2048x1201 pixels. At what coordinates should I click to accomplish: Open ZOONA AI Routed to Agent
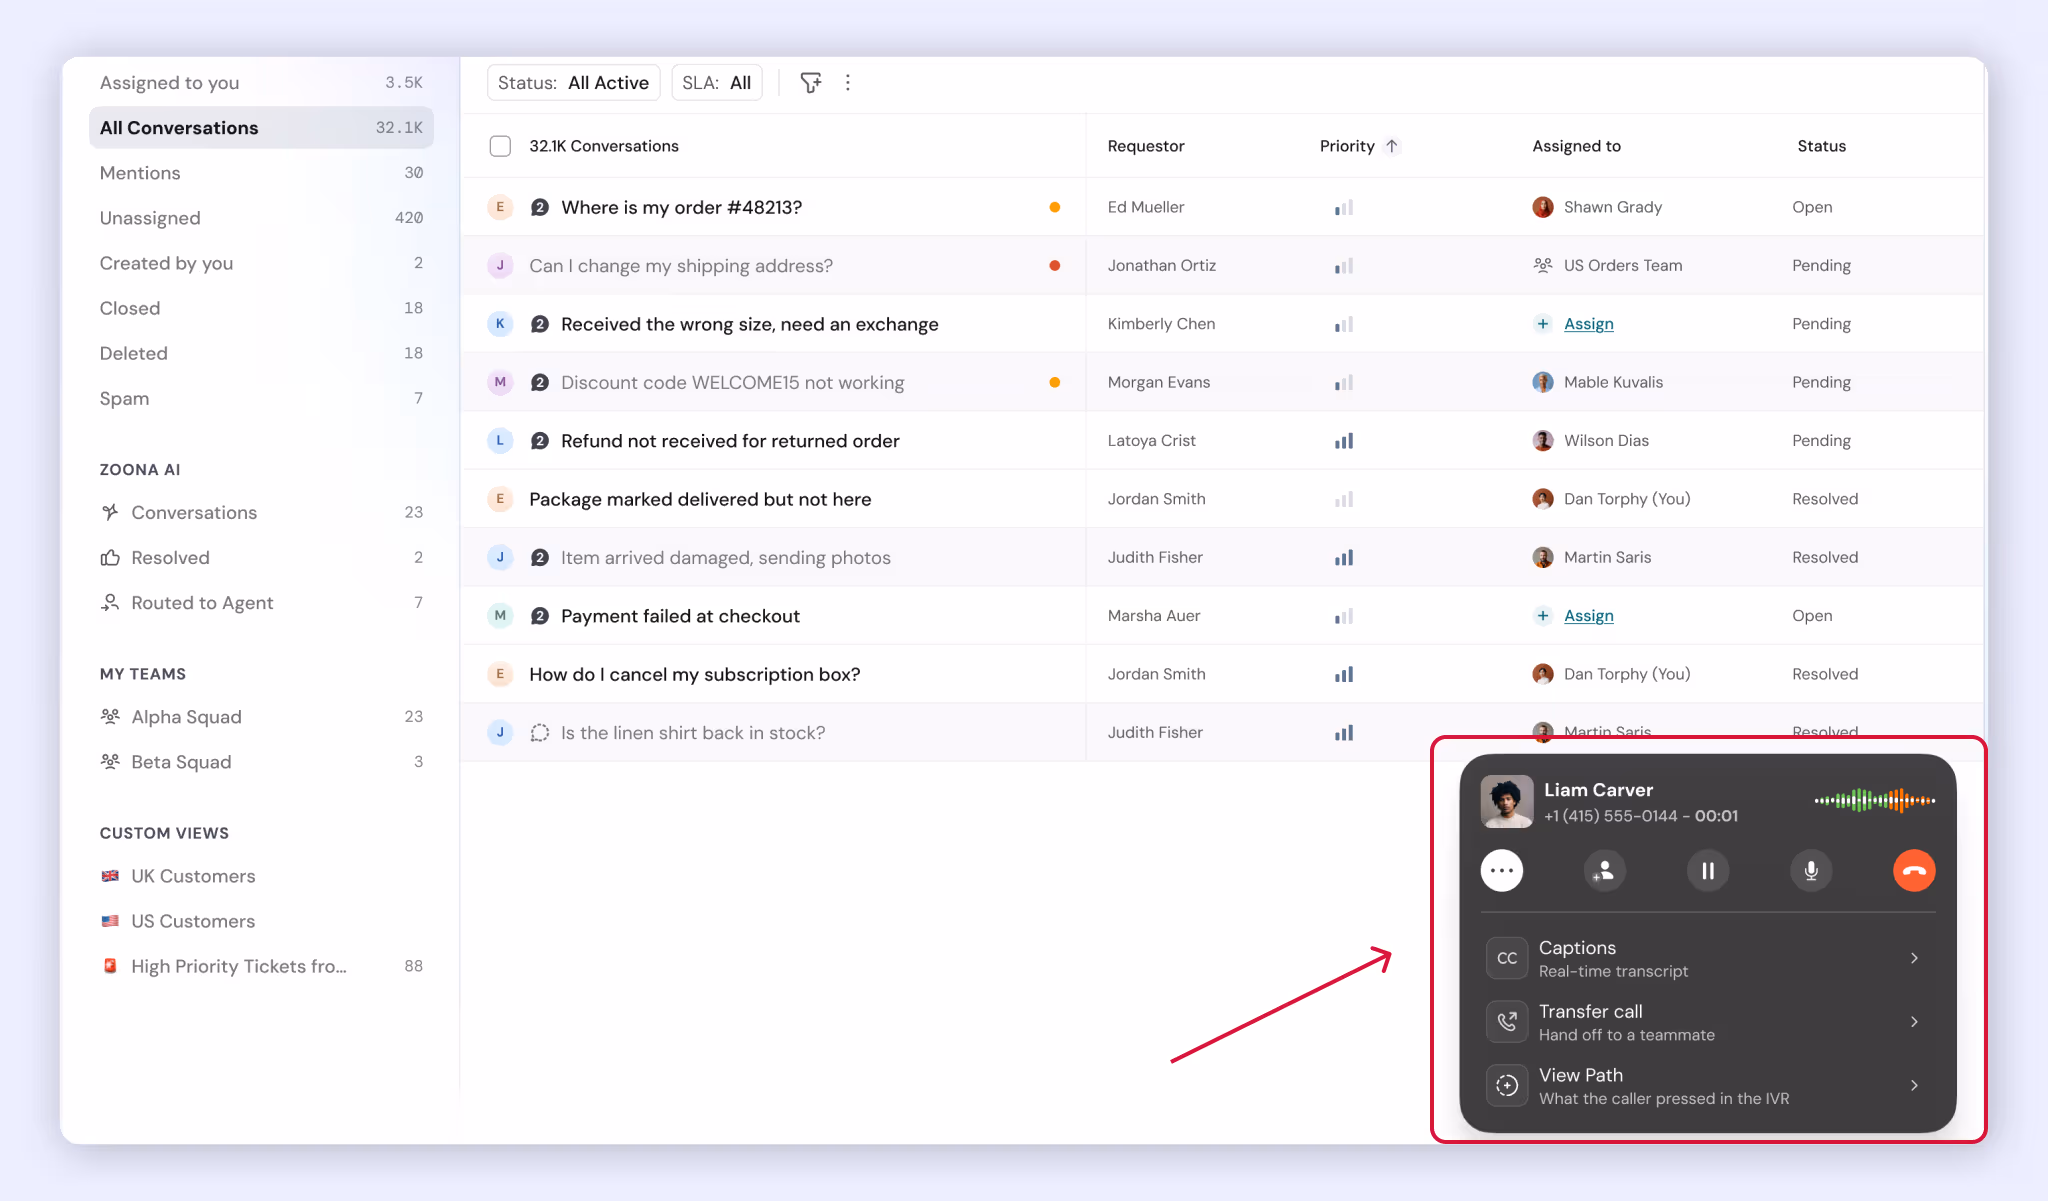point(261,603)
